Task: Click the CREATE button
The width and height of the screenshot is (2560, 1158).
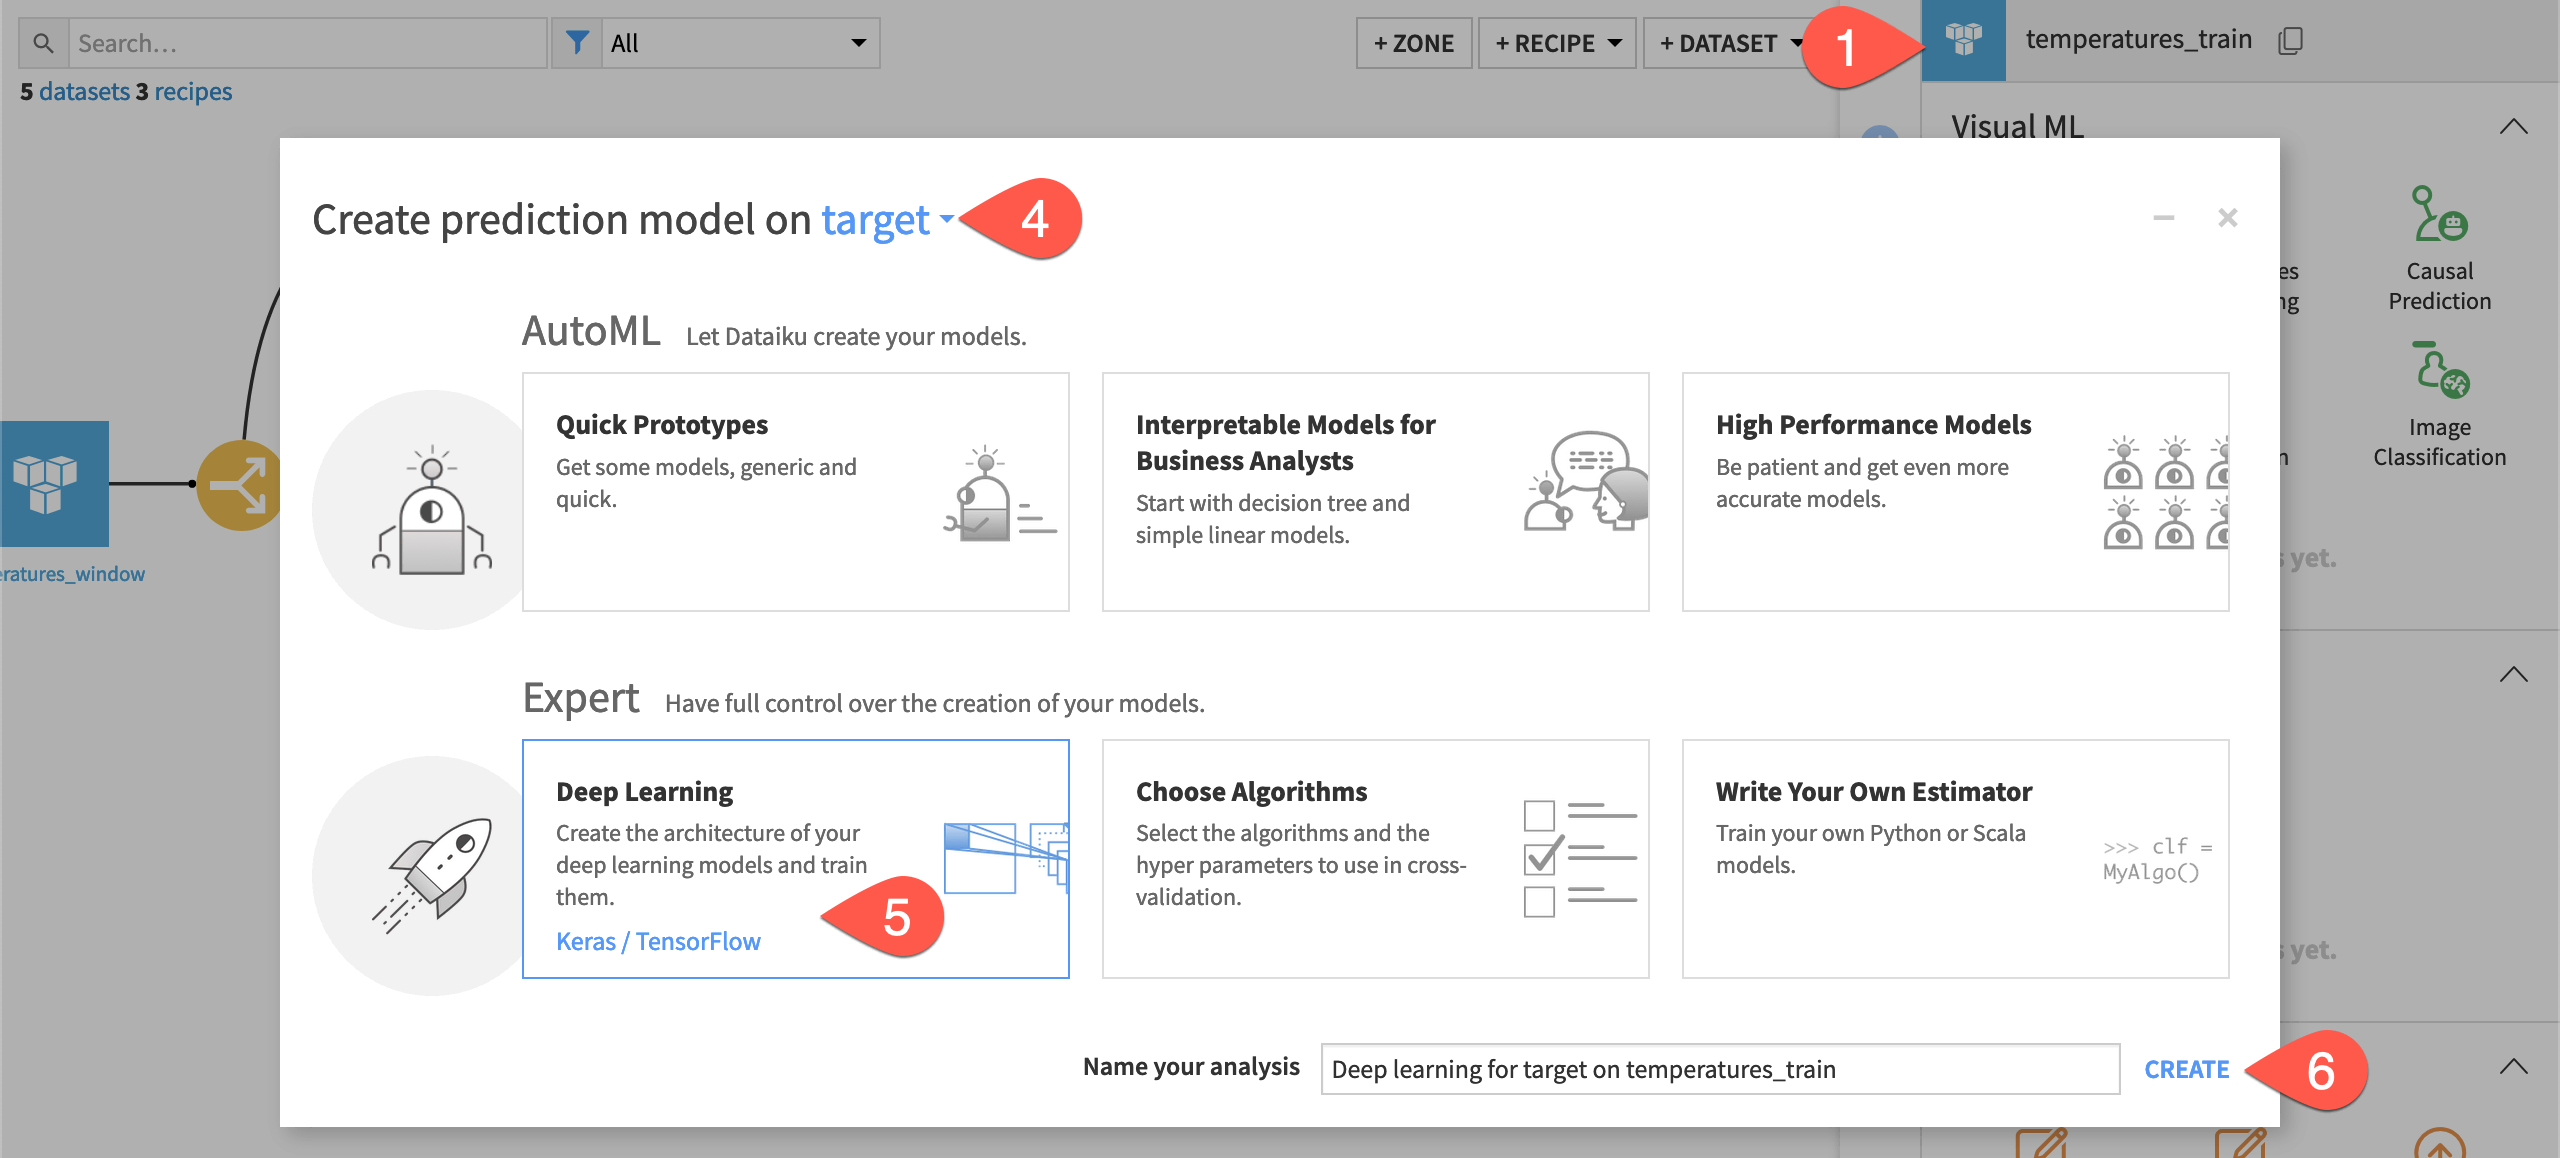Action: coord(2186,1071)
